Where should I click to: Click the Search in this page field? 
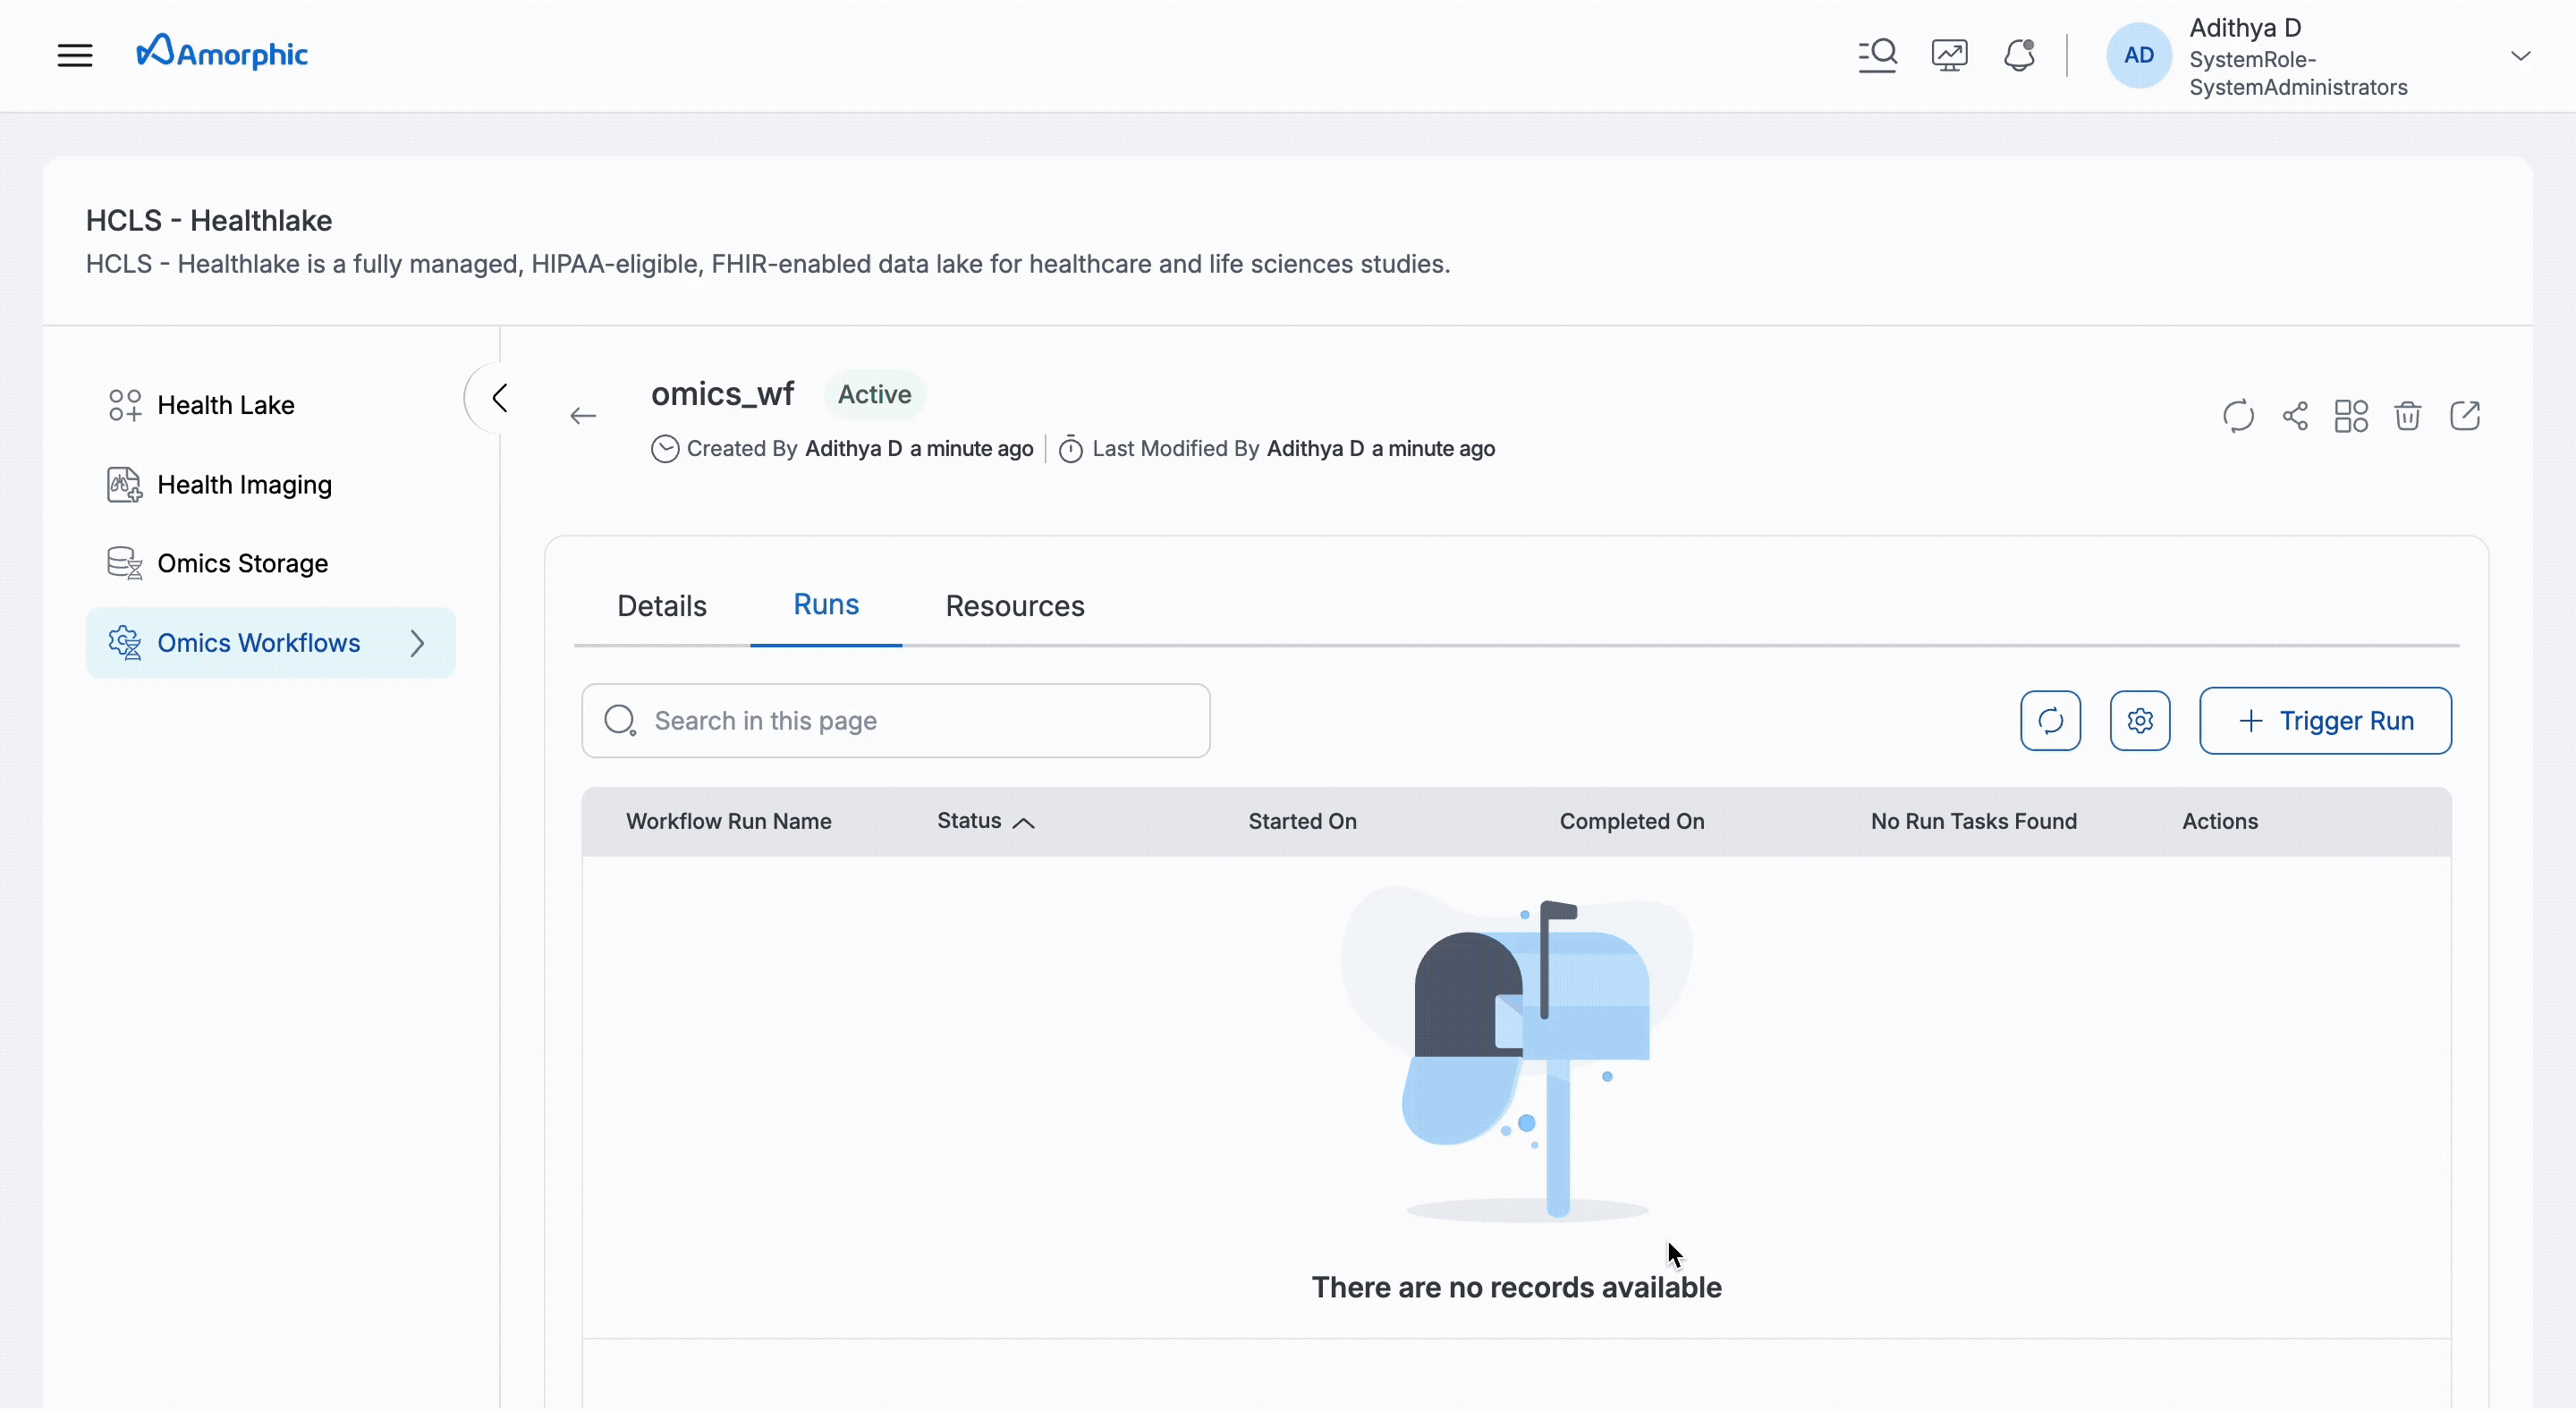[x=895, y=720]
